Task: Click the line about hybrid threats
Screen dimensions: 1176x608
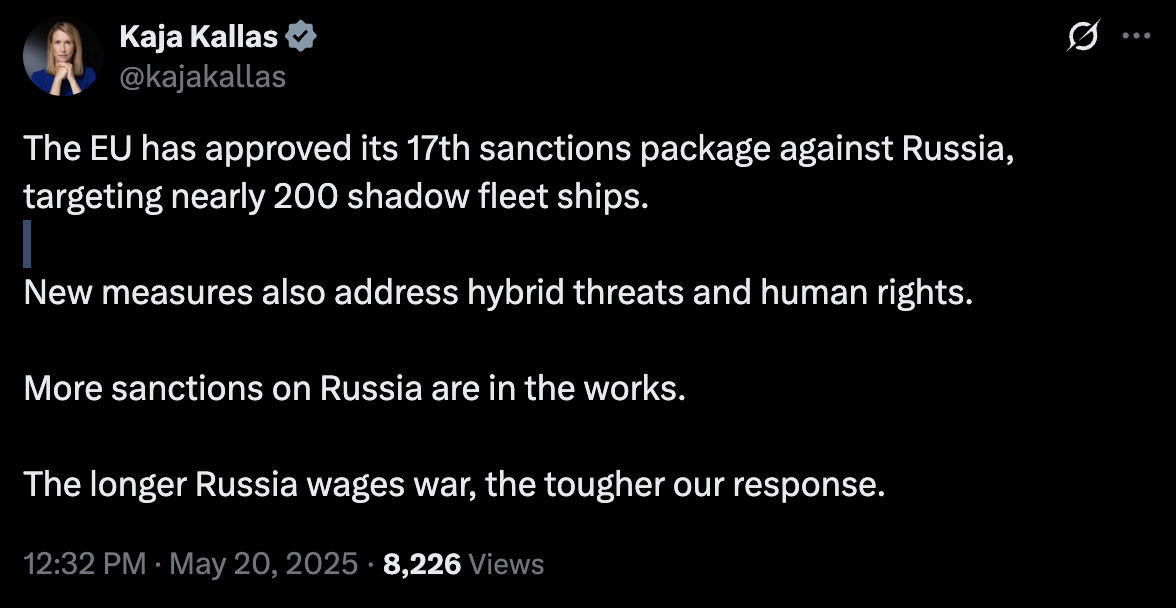Action: (497, 292)
